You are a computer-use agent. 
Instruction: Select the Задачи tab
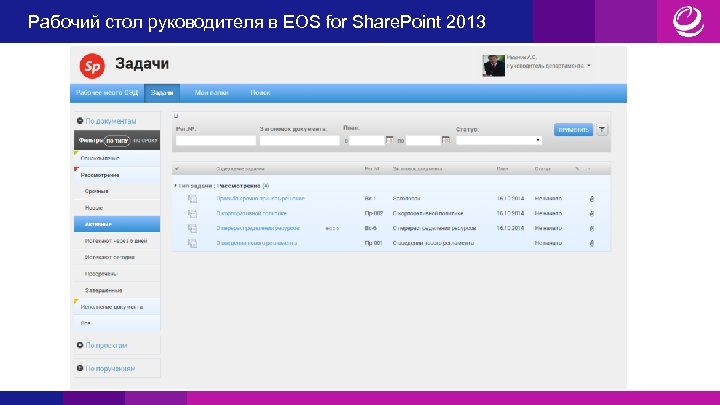(162, 93)
